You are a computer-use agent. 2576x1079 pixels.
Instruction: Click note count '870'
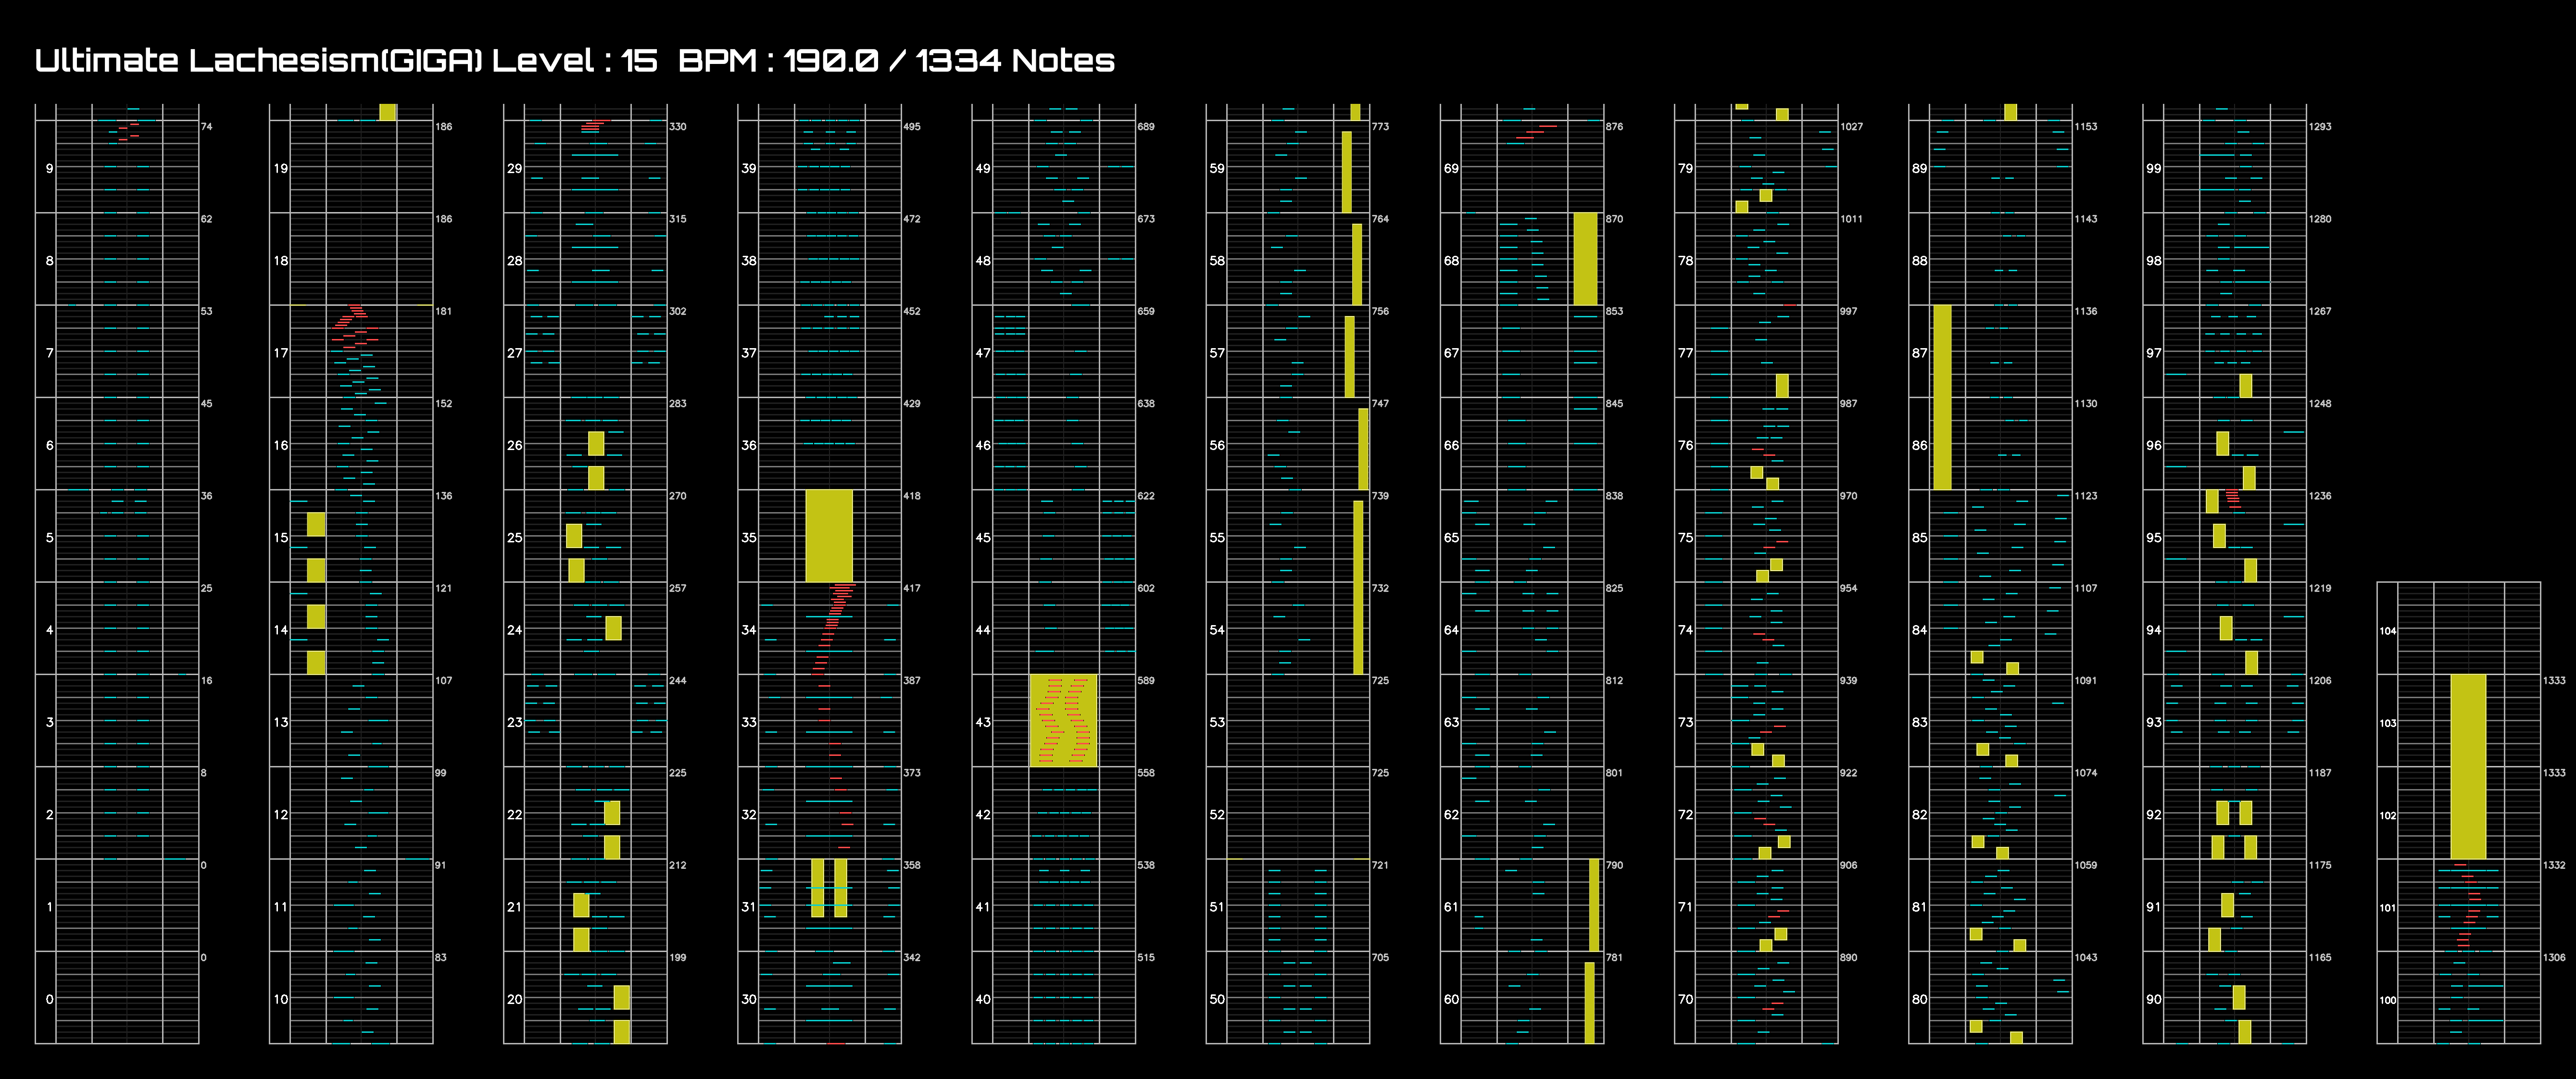1614,219
